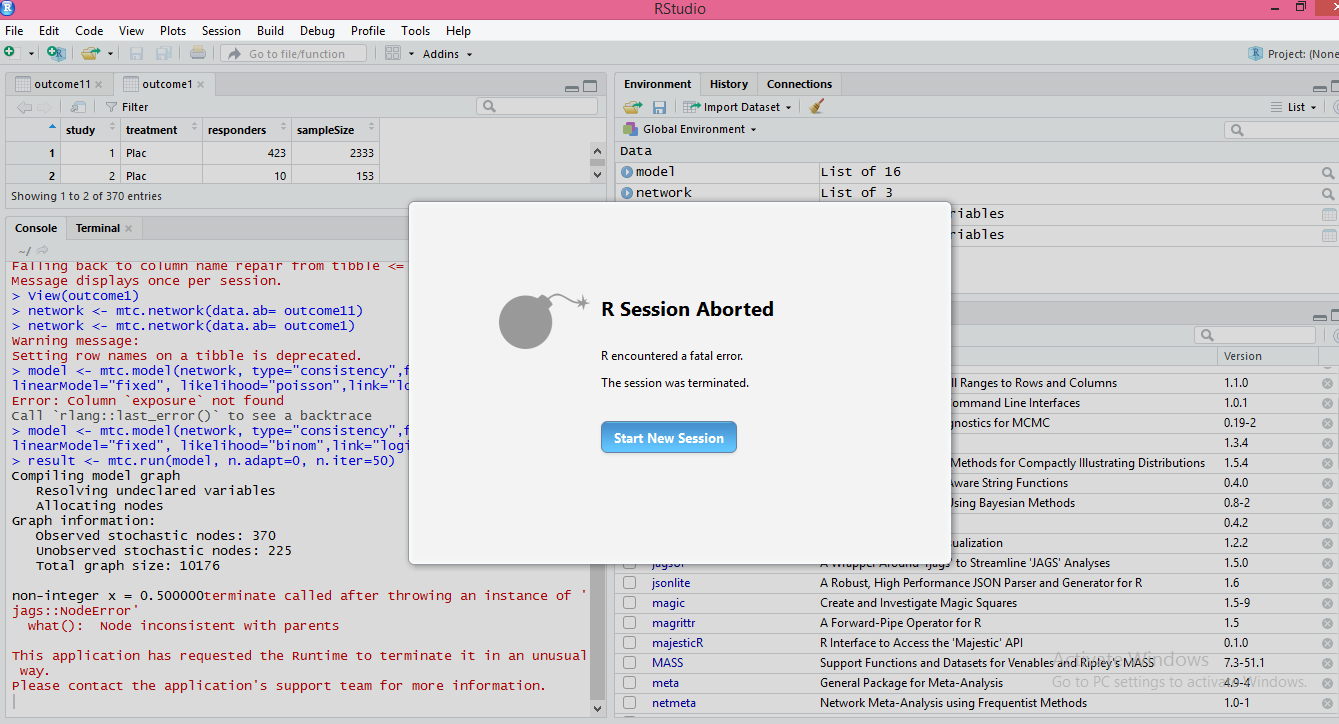Close the Terminal tab

point(129,228)
